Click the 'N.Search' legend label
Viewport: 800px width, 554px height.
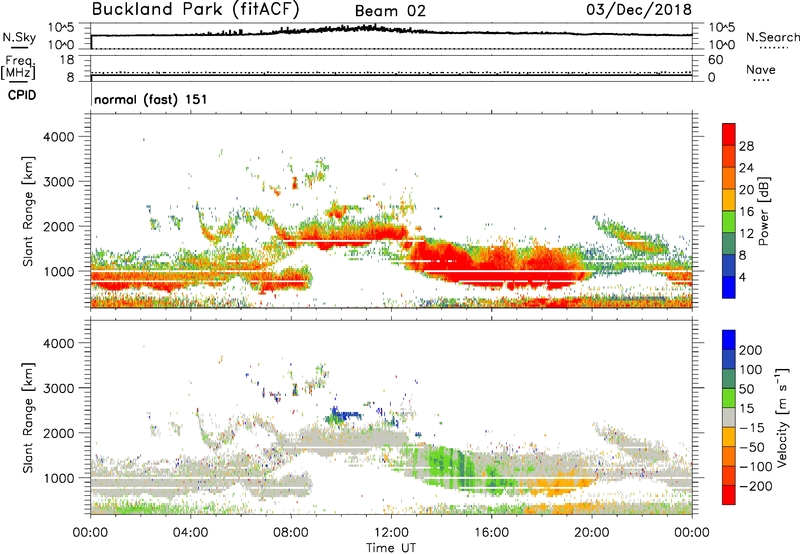coord(772,37)
